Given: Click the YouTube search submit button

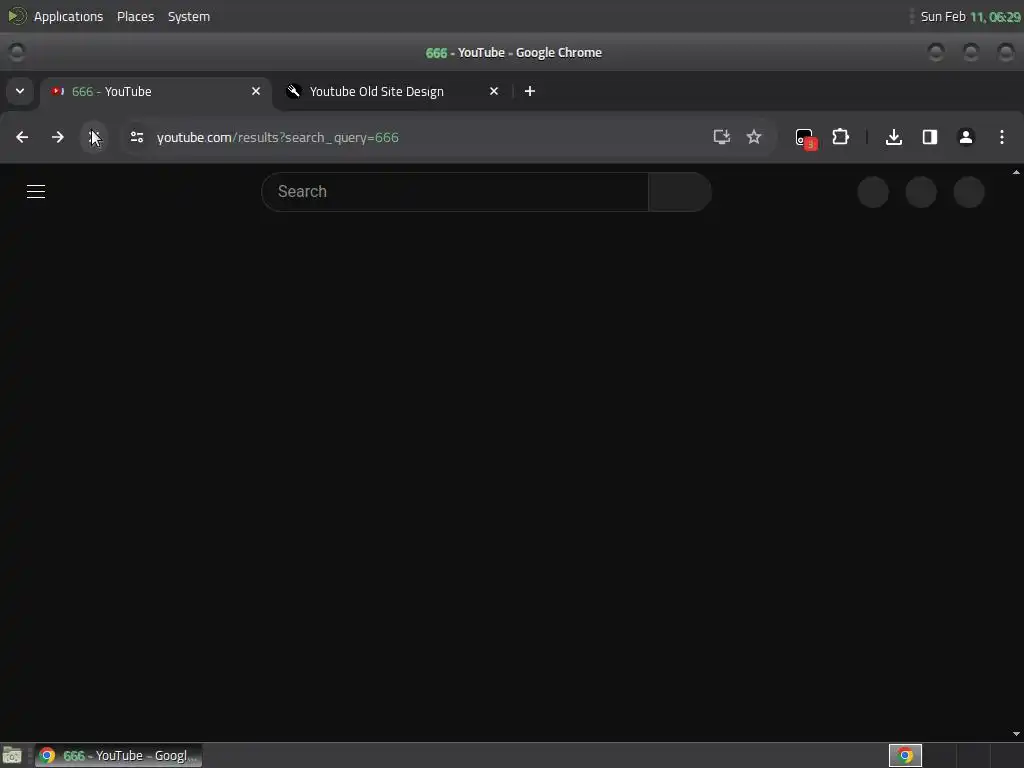Looking at the screenshot, I should coord(680,191).
